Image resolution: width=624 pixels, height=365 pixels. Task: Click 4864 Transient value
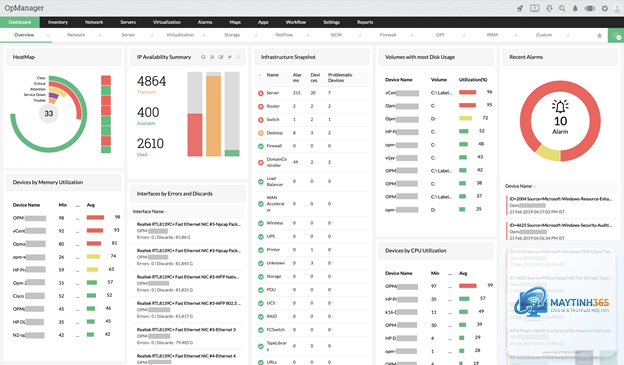tap(152, 81)
